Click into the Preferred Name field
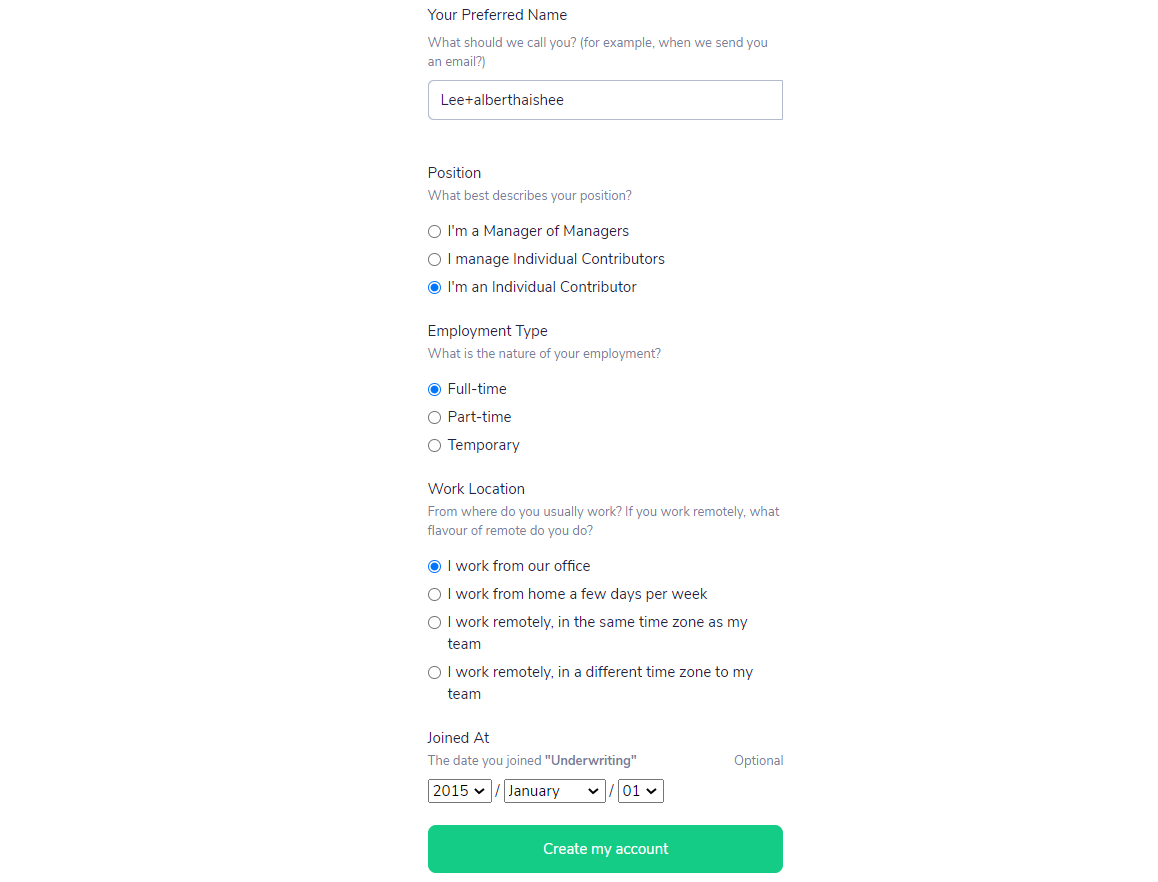1158x882 pixels. [605, 100]
